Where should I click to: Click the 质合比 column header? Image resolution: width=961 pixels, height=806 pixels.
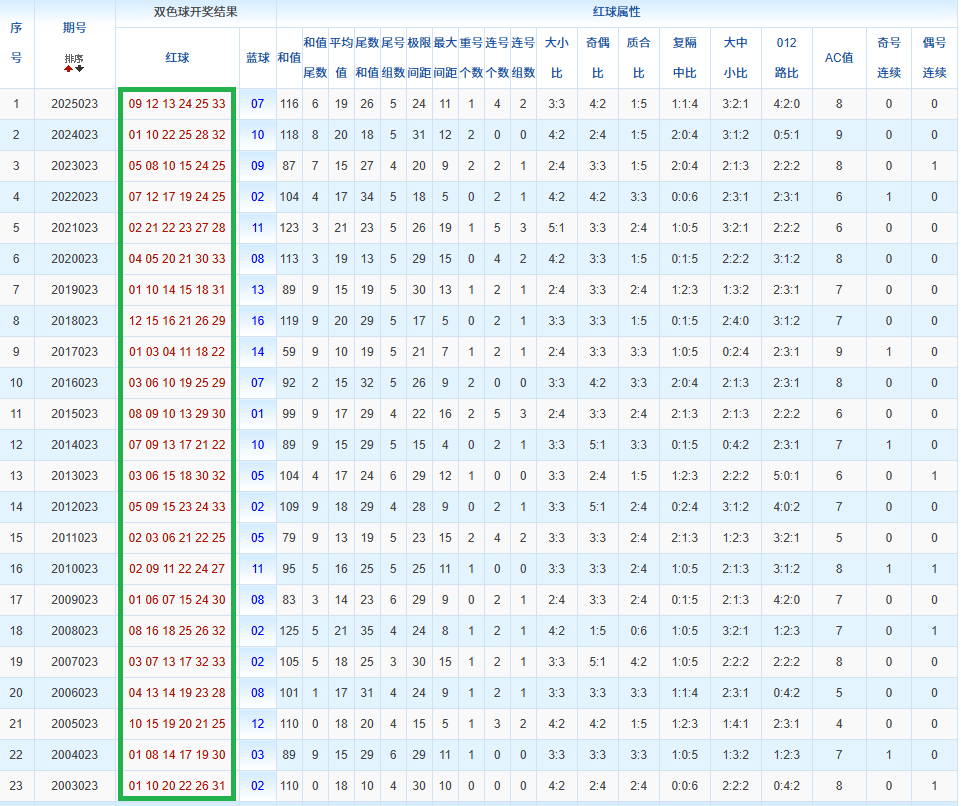coord(638,58)
